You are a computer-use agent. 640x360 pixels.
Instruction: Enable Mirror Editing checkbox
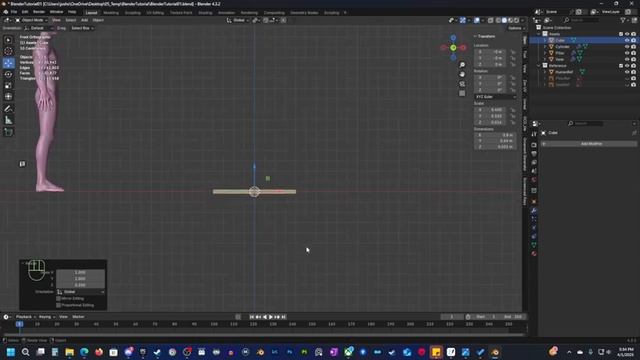point(58,299)
